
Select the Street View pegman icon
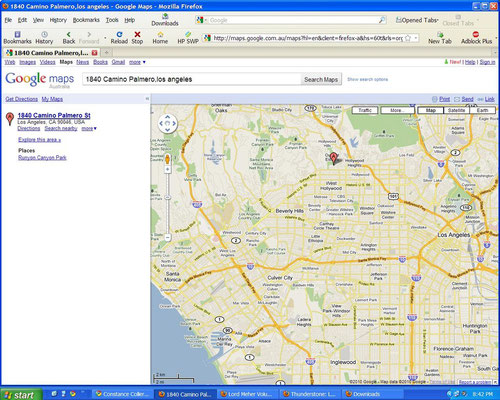167,159
